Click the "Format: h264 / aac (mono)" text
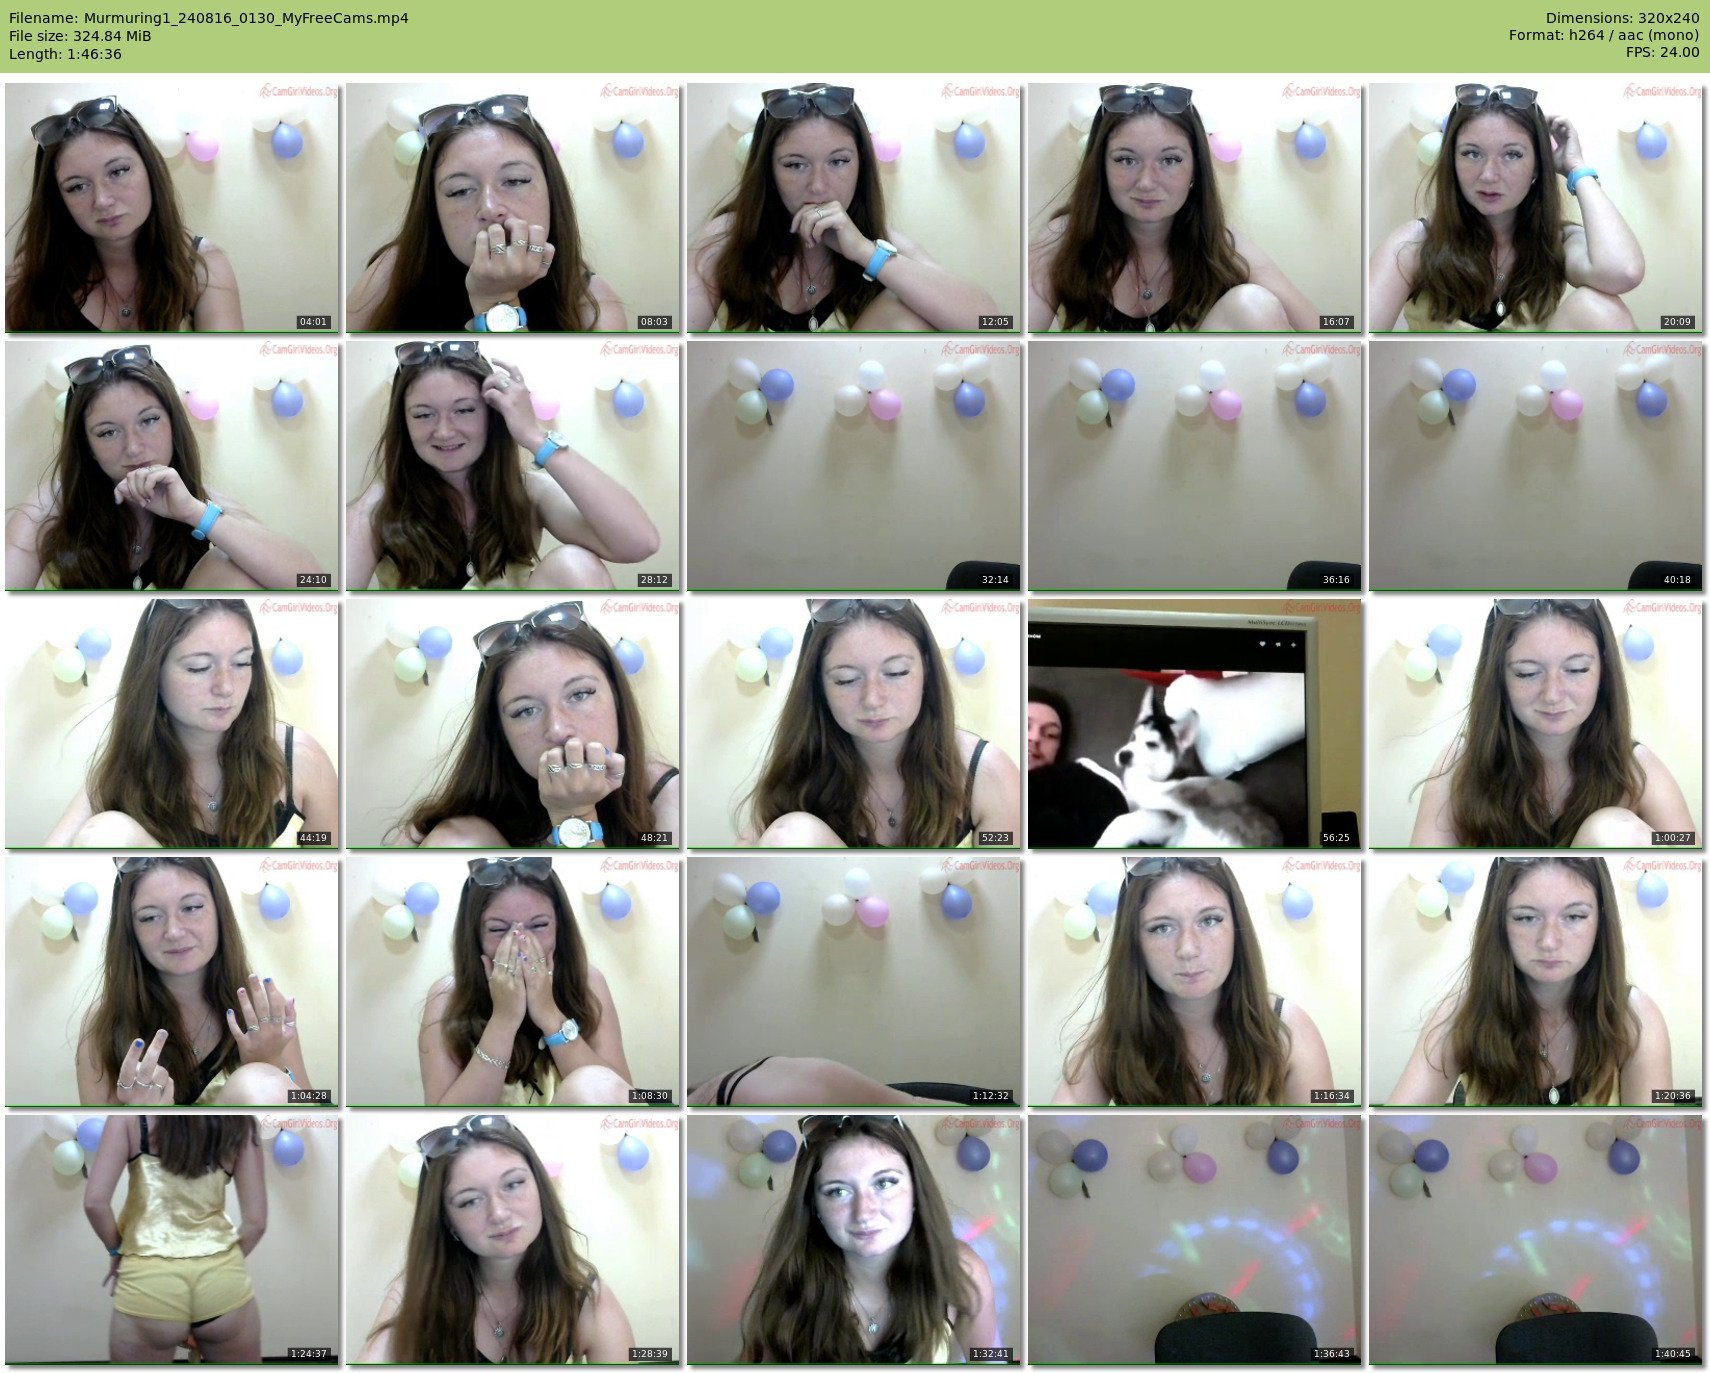 [1604, 35]
